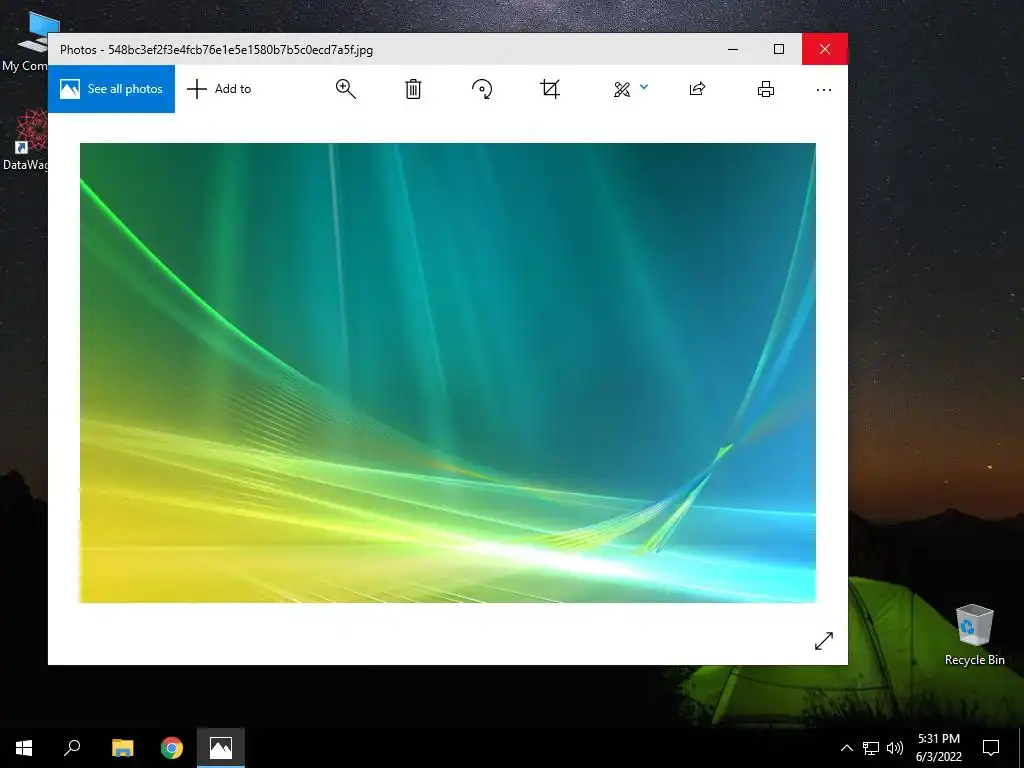This screenshot has height=768, width=1024.
Task: Show hidden system tray icons
Action: click(846, 748)
